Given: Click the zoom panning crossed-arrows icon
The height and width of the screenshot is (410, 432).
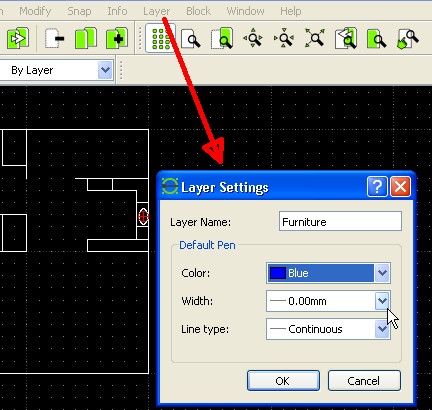Looking at the screenshot, I should tap(314, 38).
